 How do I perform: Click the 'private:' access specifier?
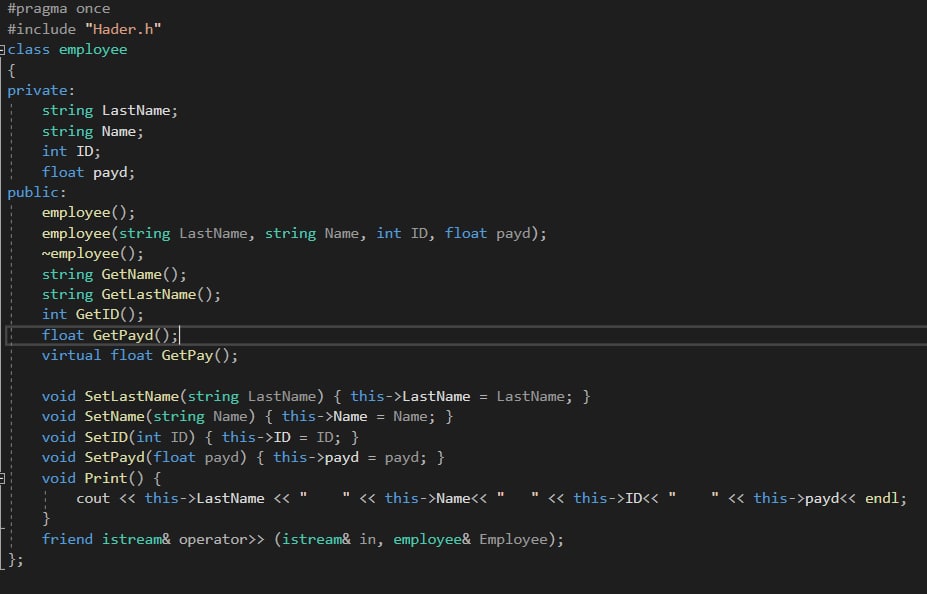(x=41, y=90)
